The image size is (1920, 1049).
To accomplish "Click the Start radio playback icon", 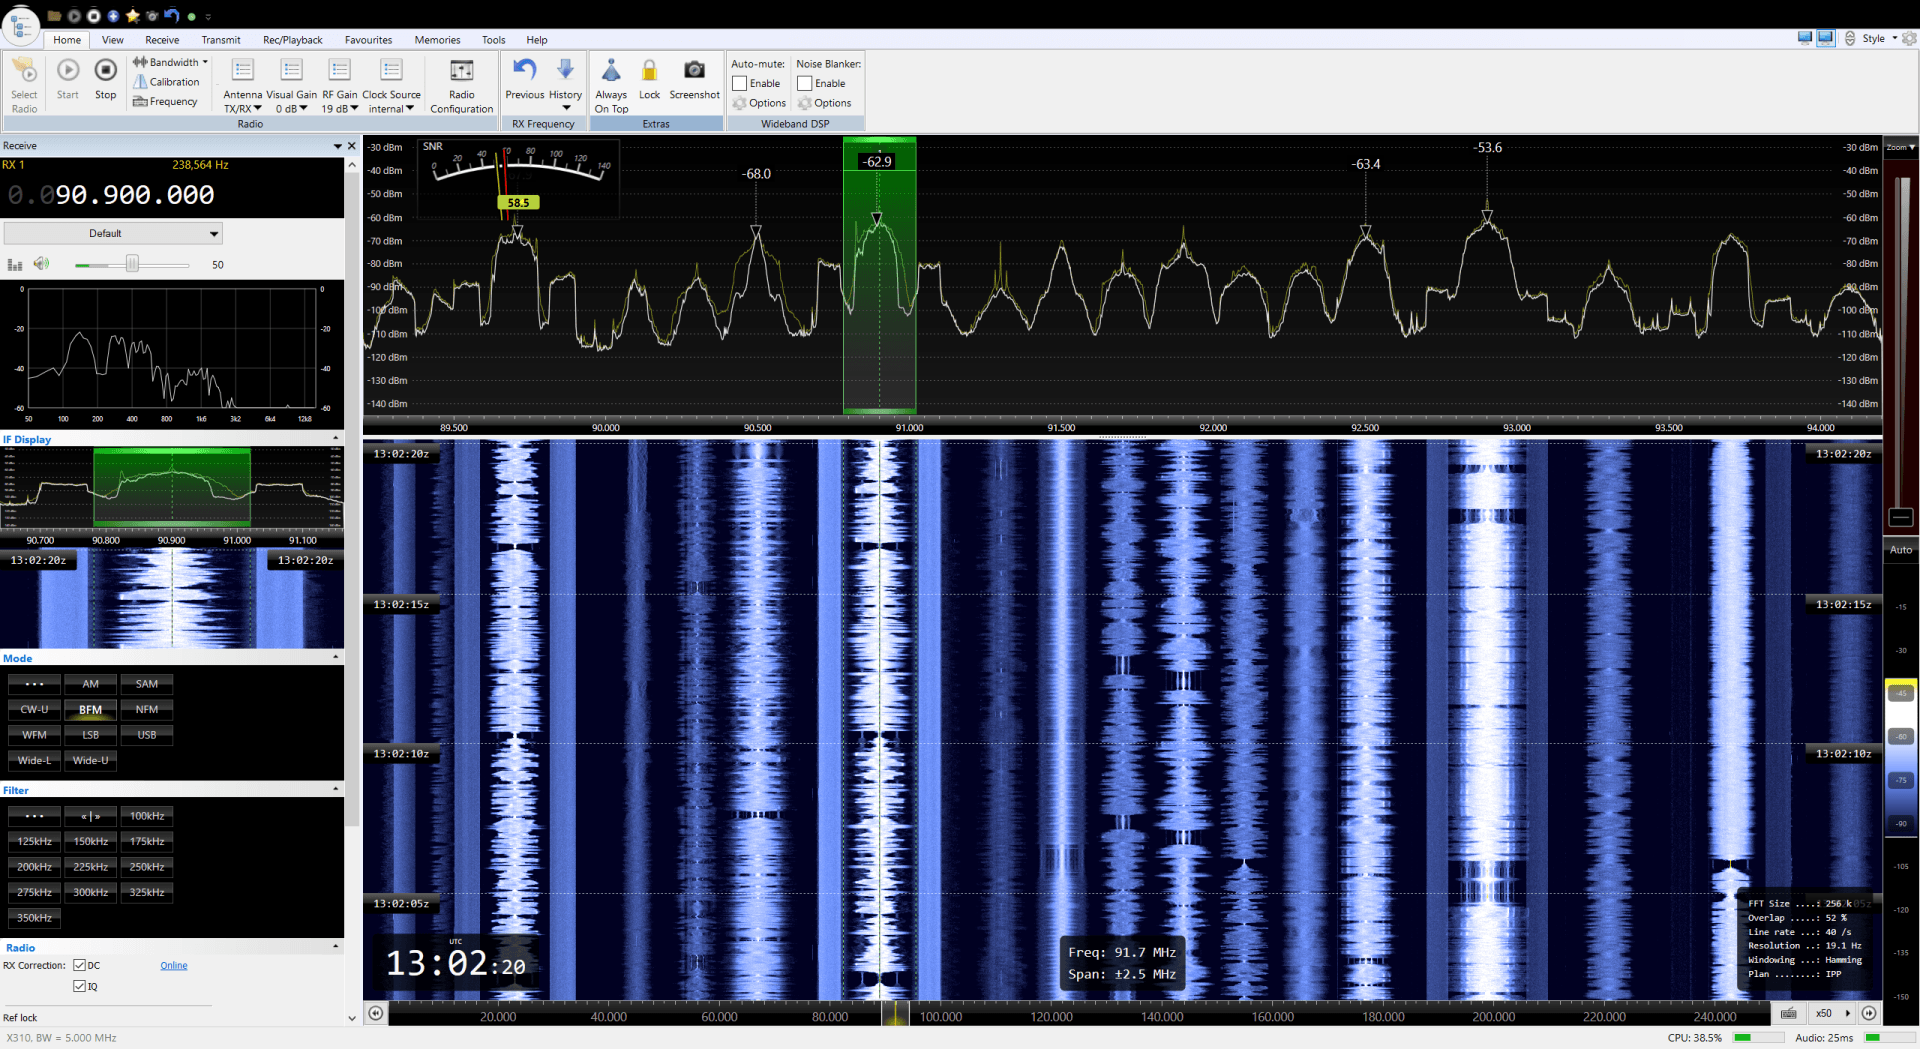I will point(68,71).
